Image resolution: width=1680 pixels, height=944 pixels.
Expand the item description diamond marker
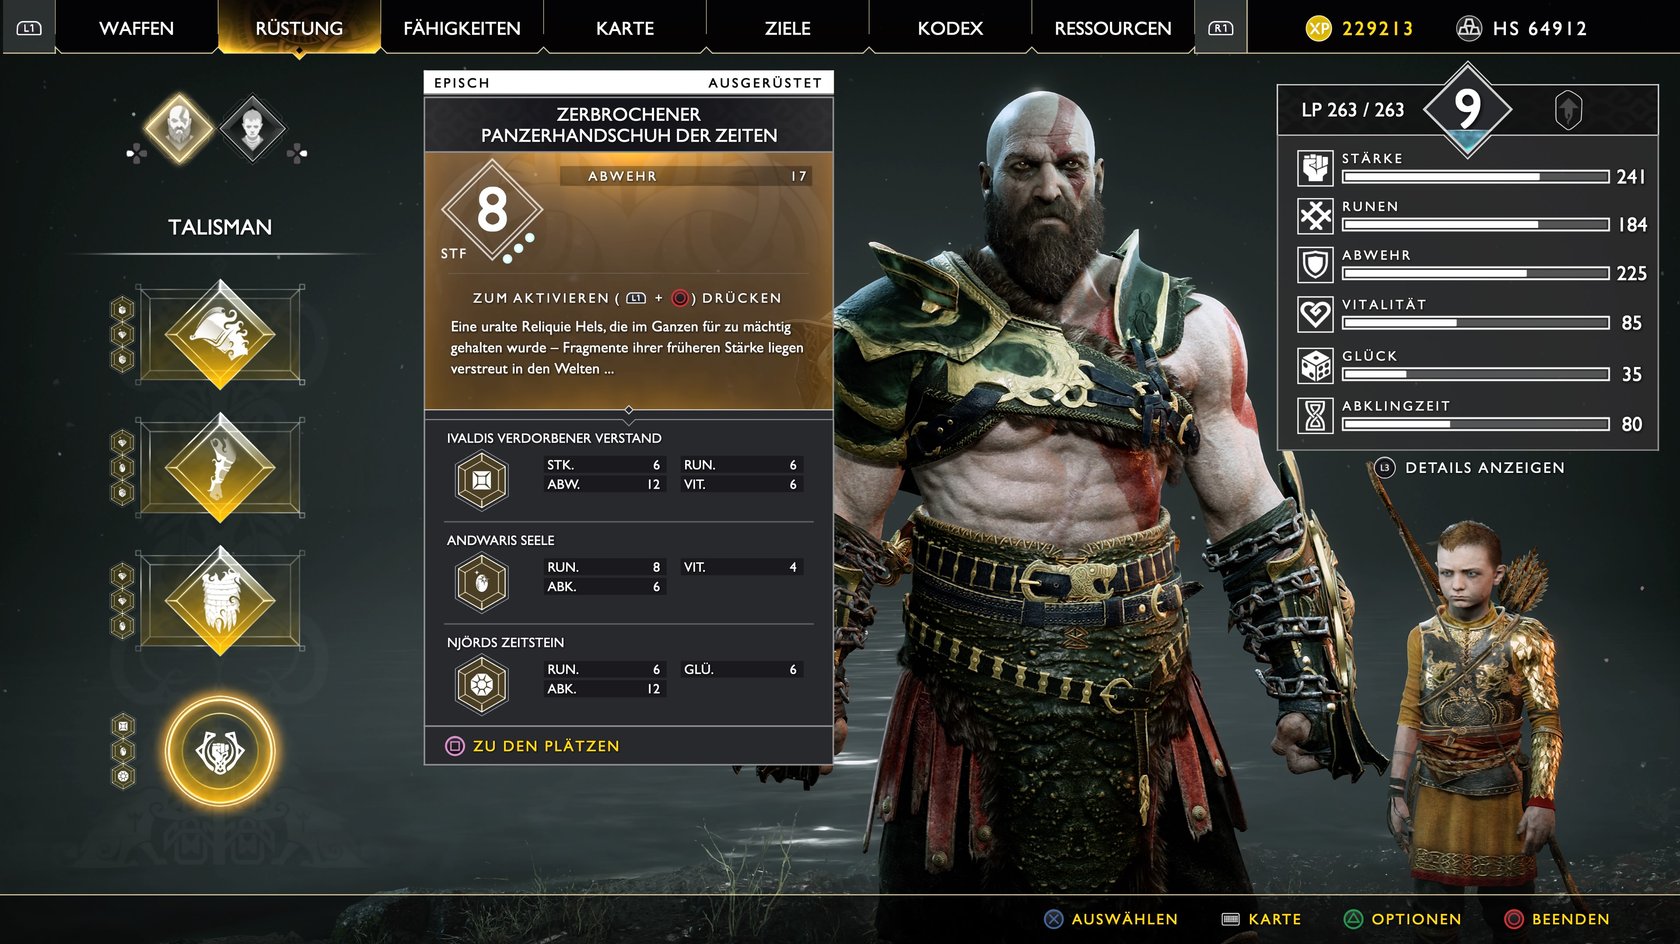pyautogui.click(x=629, y=410)
